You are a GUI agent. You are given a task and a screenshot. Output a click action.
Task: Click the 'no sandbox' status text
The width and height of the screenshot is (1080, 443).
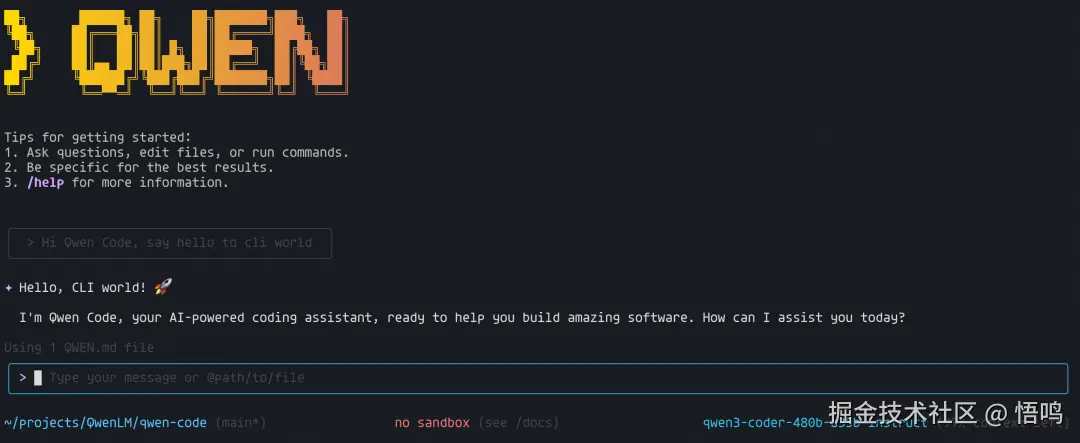[x=432, y=422]
